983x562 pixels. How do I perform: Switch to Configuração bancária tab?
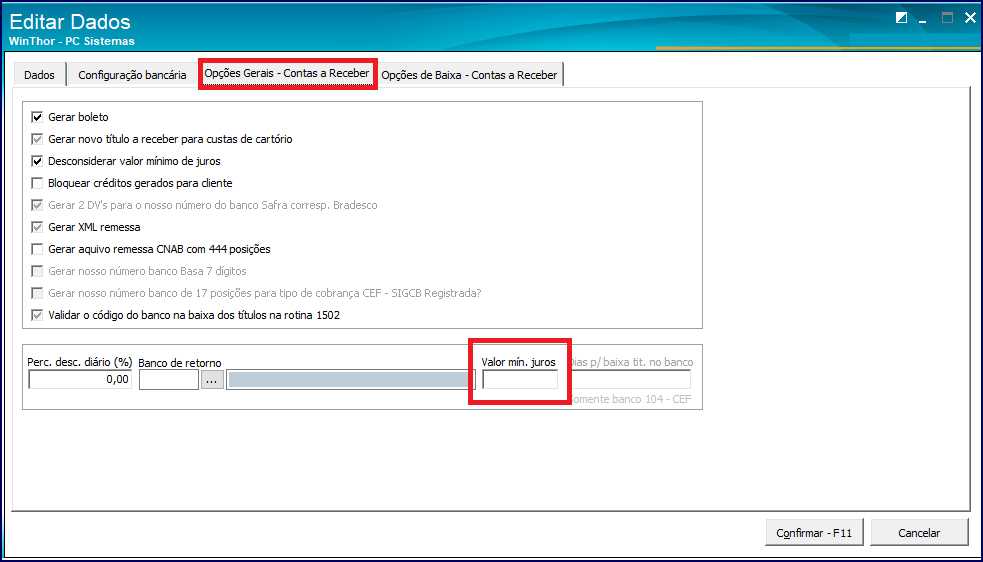point(132,75)
